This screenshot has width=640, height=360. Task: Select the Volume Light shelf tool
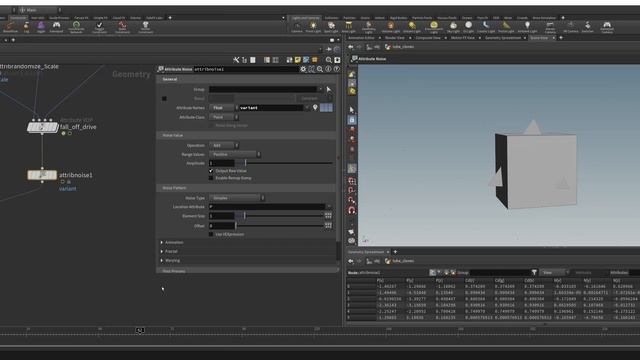coord(391,27)
